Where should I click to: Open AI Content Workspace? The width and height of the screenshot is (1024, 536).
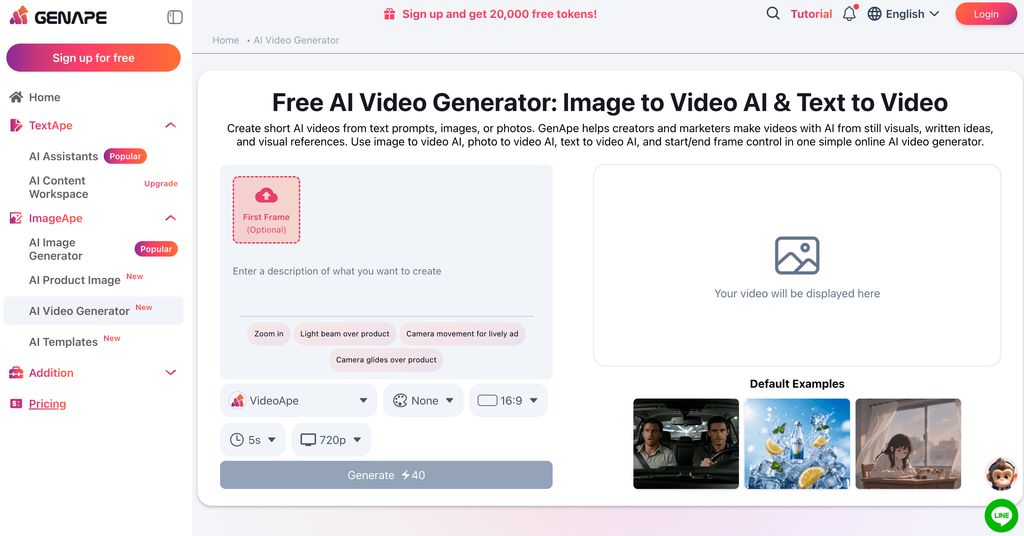pyautogui.click(x=58, y=187)
